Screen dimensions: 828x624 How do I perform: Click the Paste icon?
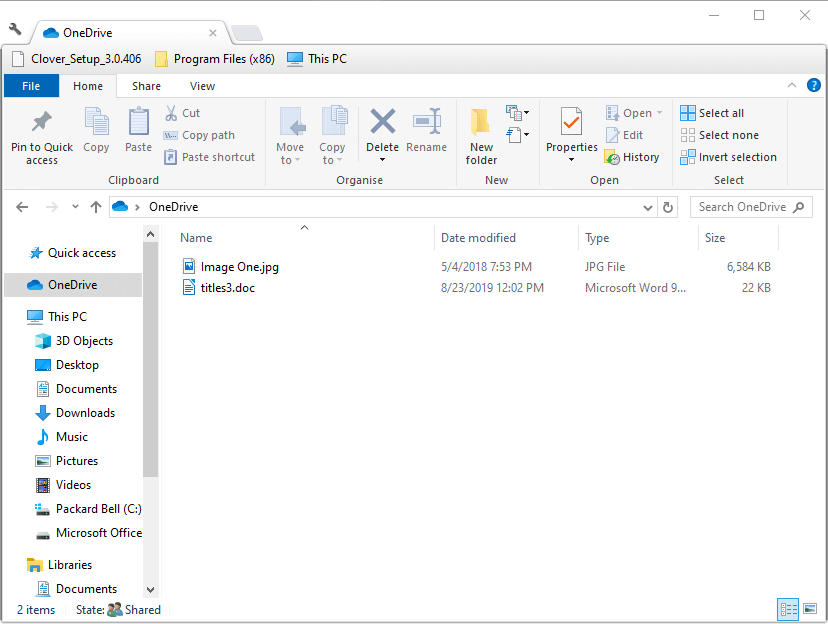pyautogui.click(x=138, y=131)
